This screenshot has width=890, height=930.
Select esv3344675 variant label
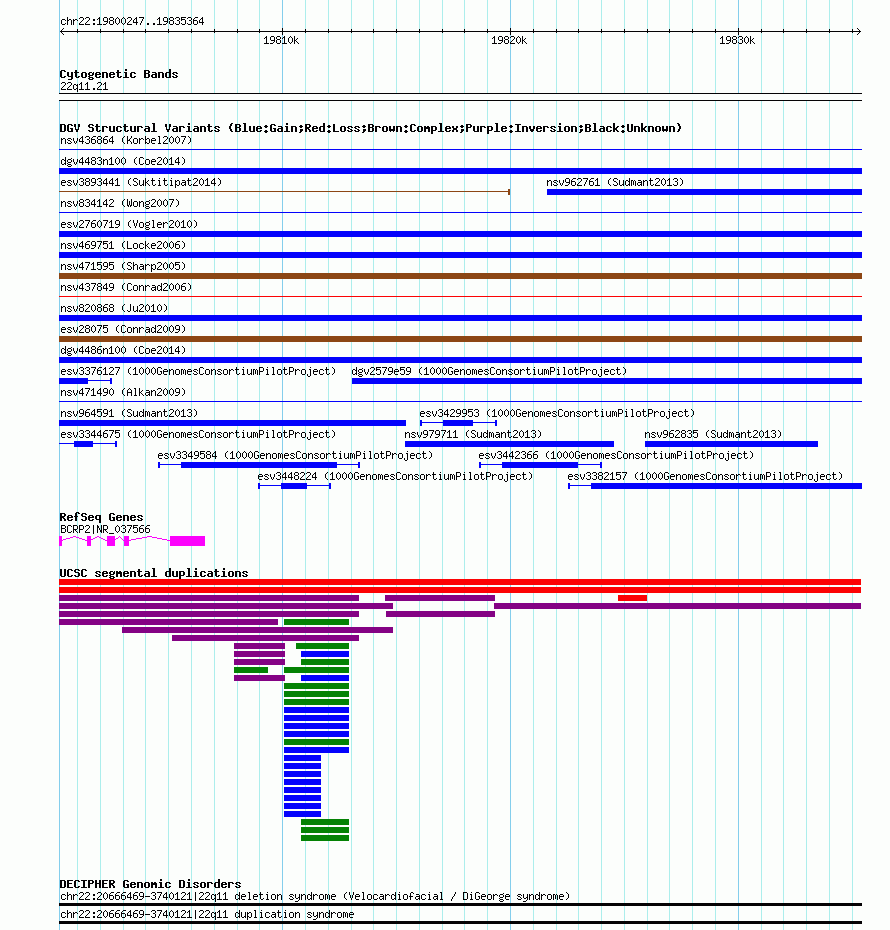pyautogui.click(x=197, y=434)
